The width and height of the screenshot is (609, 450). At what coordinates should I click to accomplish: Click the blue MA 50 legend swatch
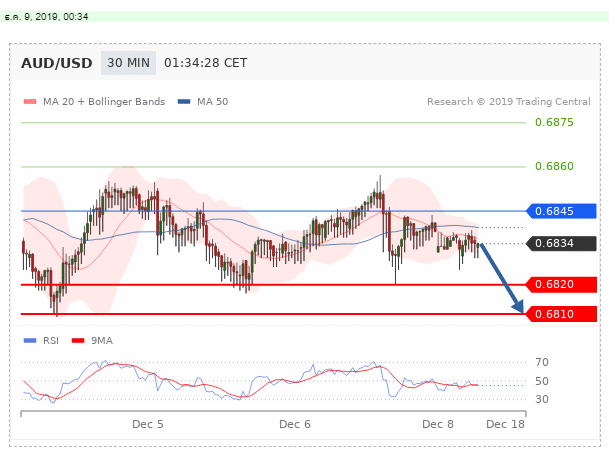[184, 102]
